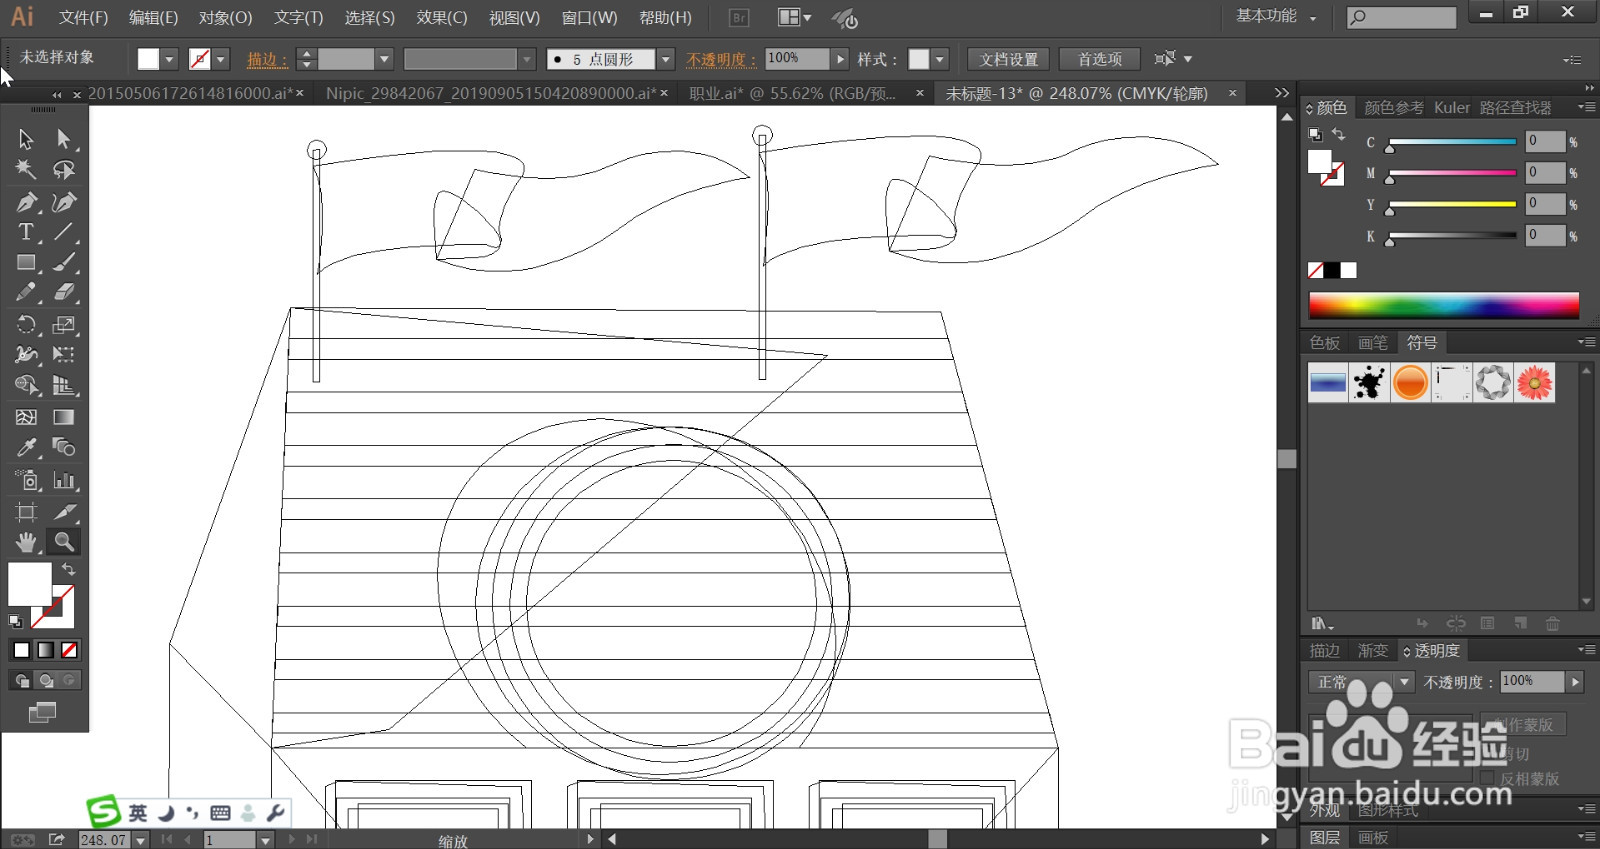
Task: Select the Type (T) tool
Action: (26, 232)
